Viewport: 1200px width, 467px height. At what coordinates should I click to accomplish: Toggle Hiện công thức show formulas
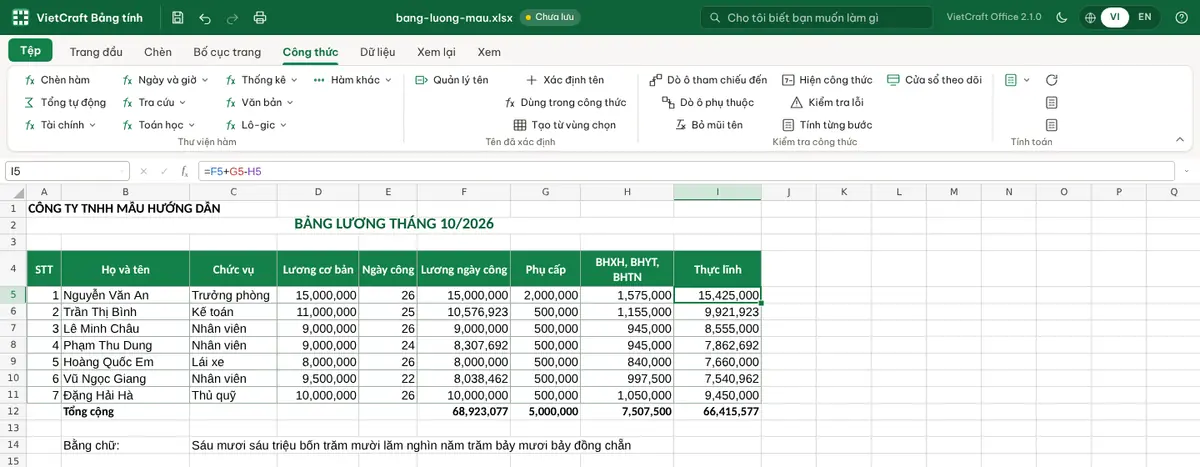827,80
